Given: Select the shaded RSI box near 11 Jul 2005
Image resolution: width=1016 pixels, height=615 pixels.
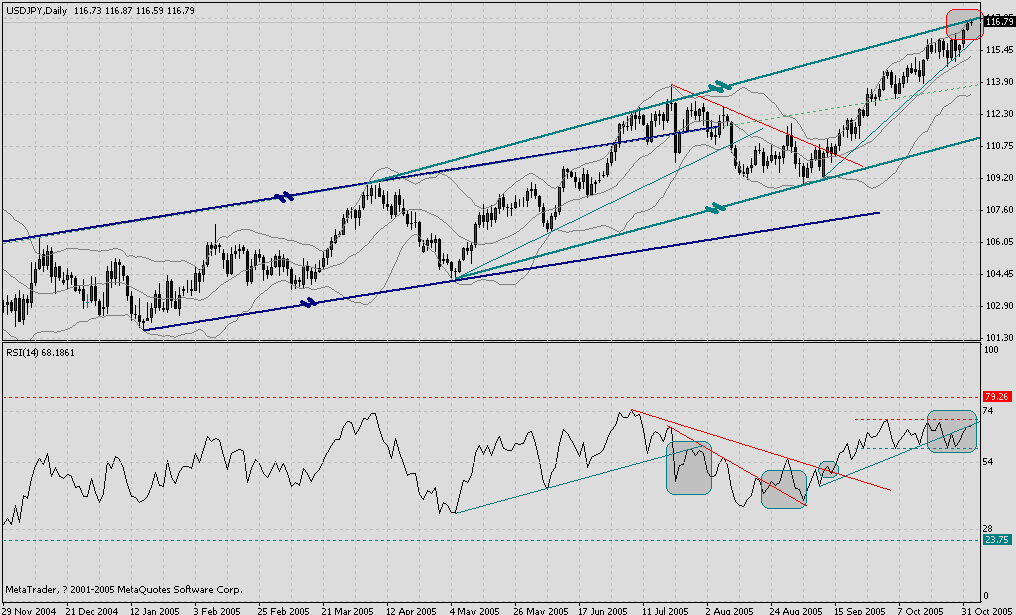Looking at the screenshot, I should (x=689, y=468).
